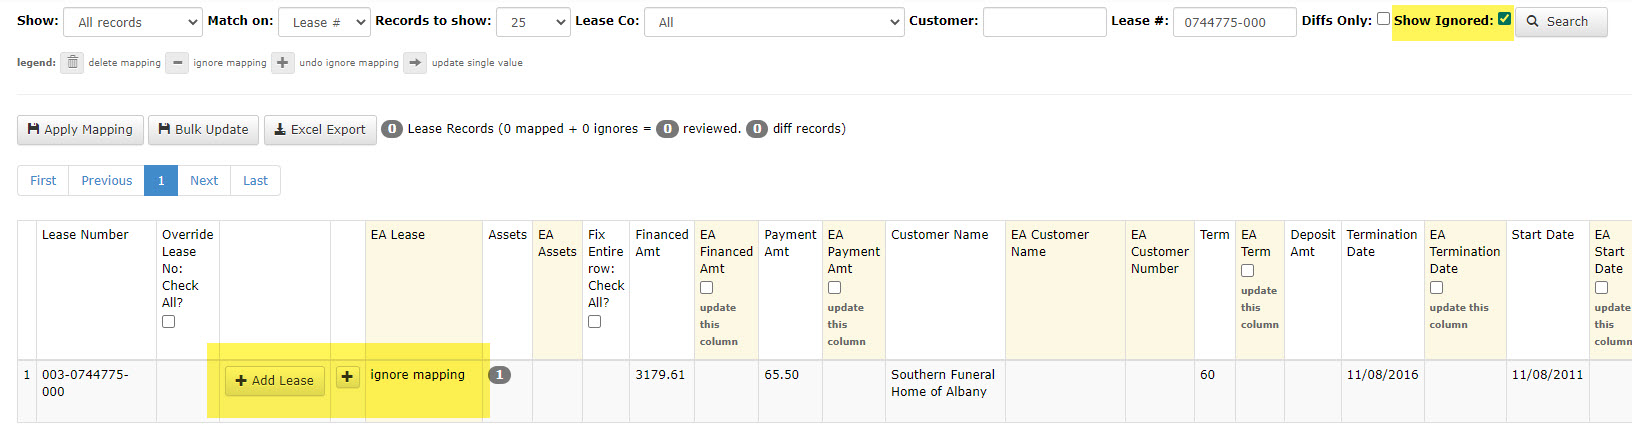Click the undo ignore mapping plus icon
Viewport: 1632px width, 435px height.
point(283,62)
